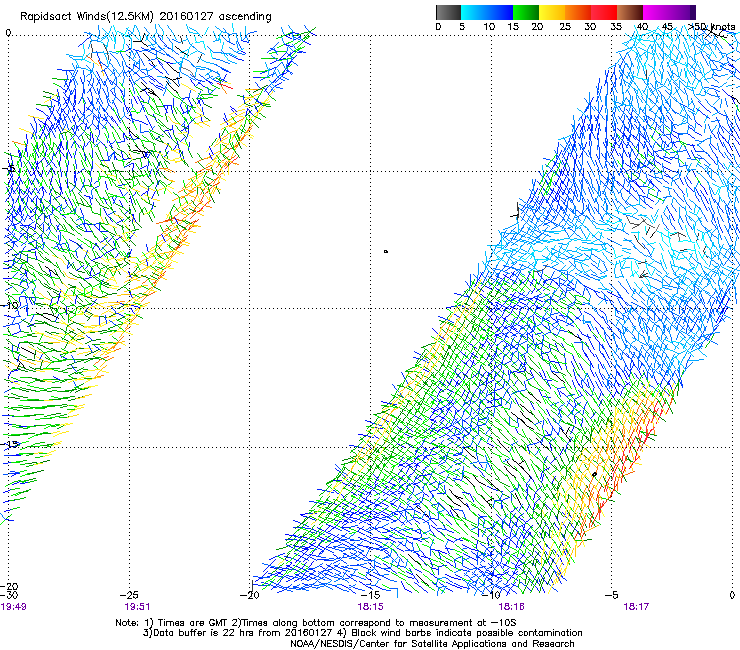Viewport: 740px width, 650px height.
Task: Click longitude label '-20' on bottom axis
Action: point(250,595)
